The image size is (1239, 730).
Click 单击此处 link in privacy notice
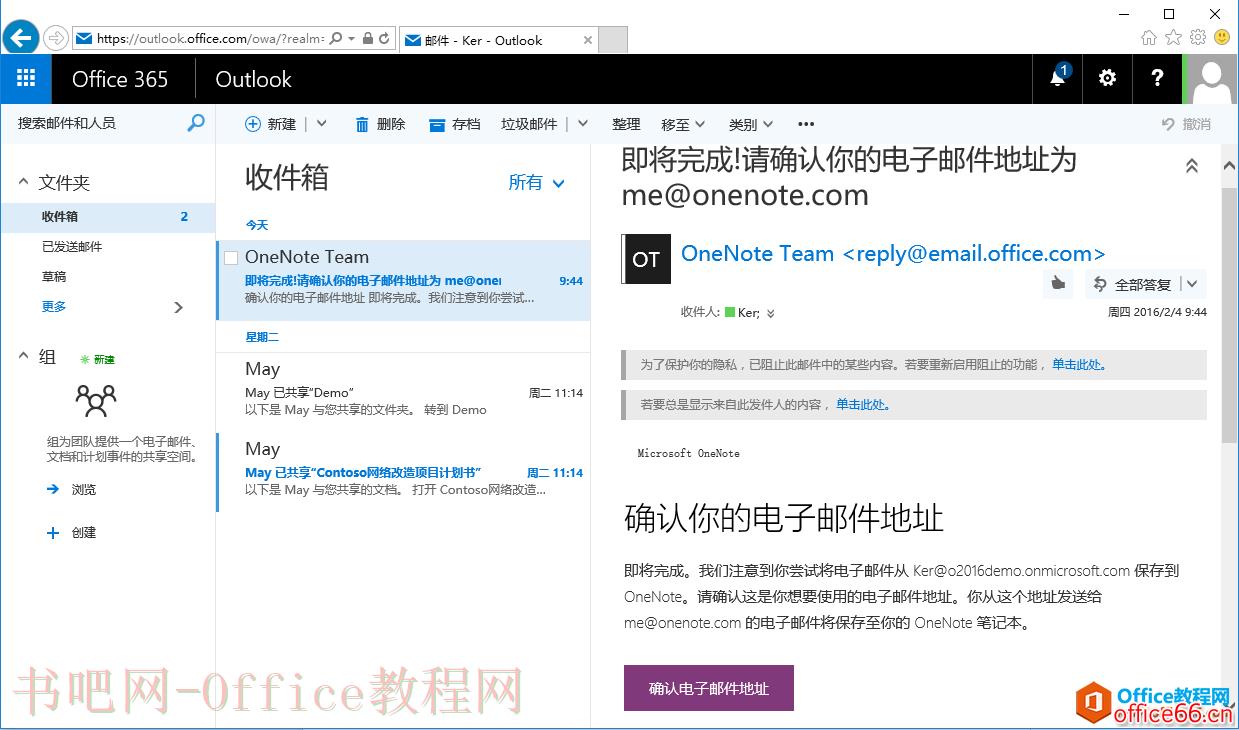(x=1078, y=365)
